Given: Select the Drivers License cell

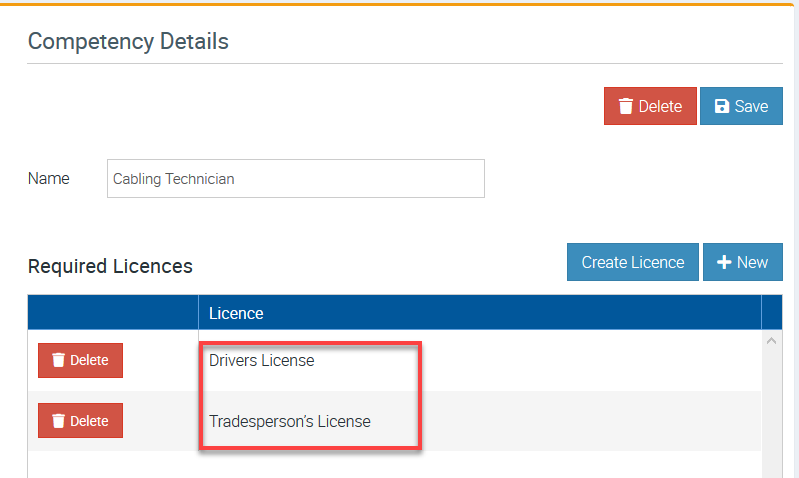Looking at the screenshot, I should pos(262,360).
